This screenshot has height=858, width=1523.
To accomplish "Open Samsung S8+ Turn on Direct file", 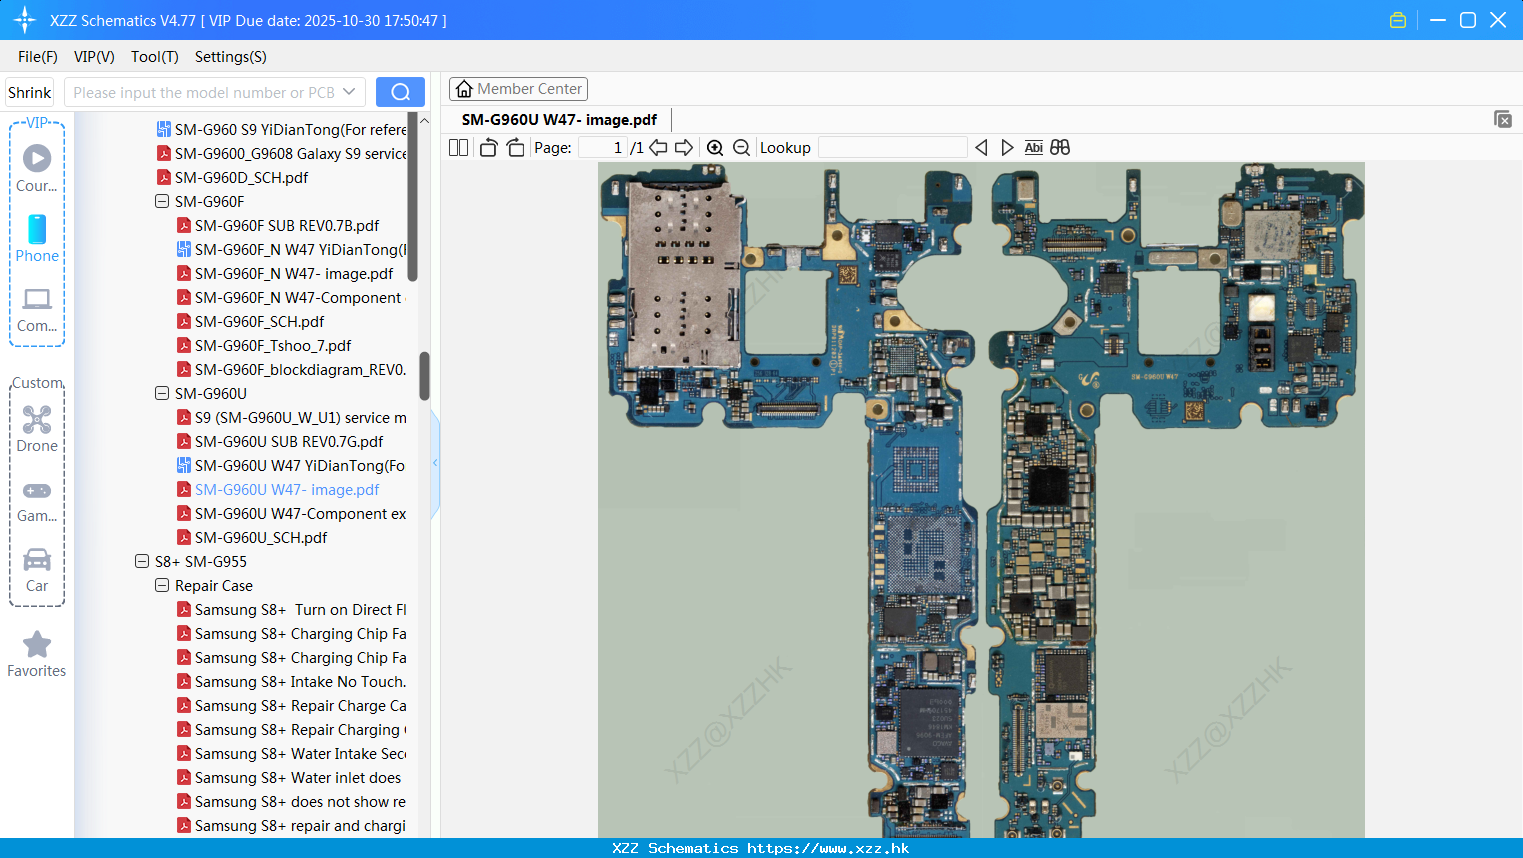I will (300, 609).
